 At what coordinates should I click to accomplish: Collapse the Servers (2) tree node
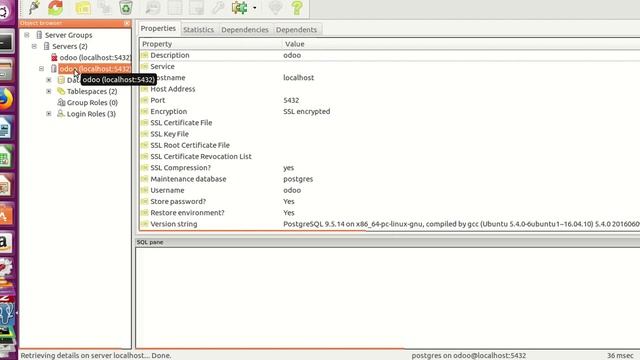point(34,46)
